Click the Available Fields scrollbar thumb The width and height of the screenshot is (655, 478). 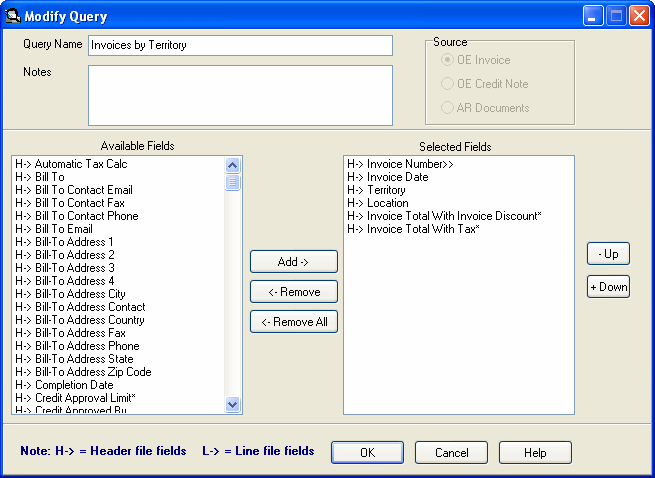pyautogui.click(x=232, y=183)
